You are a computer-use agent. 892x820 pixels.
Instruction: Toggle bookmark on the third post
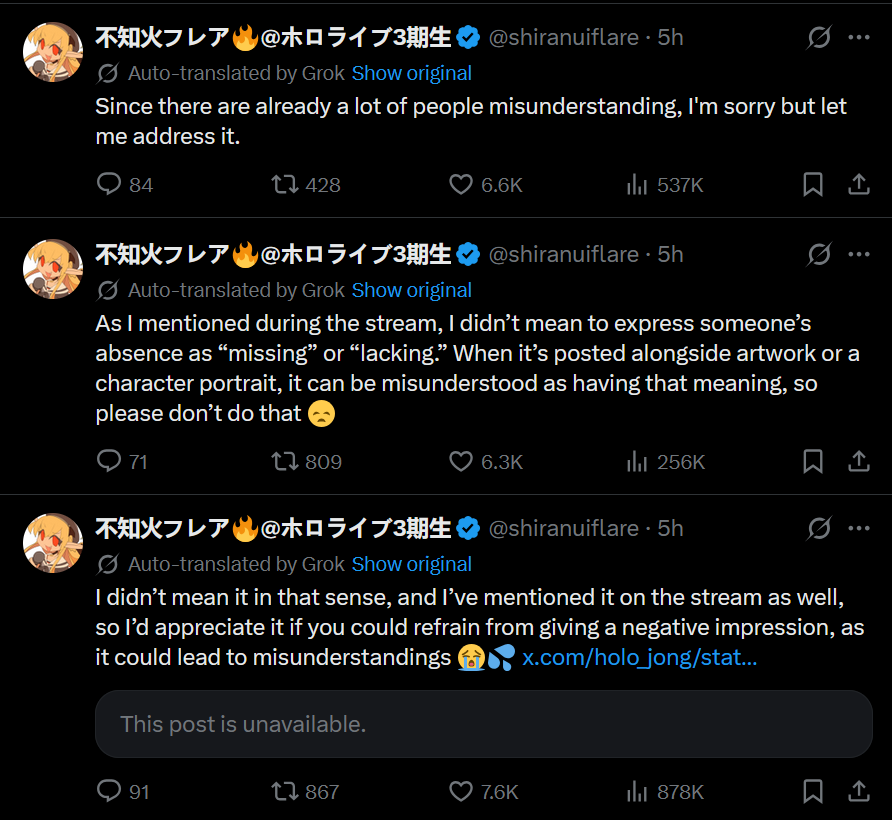tap(813, 791)
